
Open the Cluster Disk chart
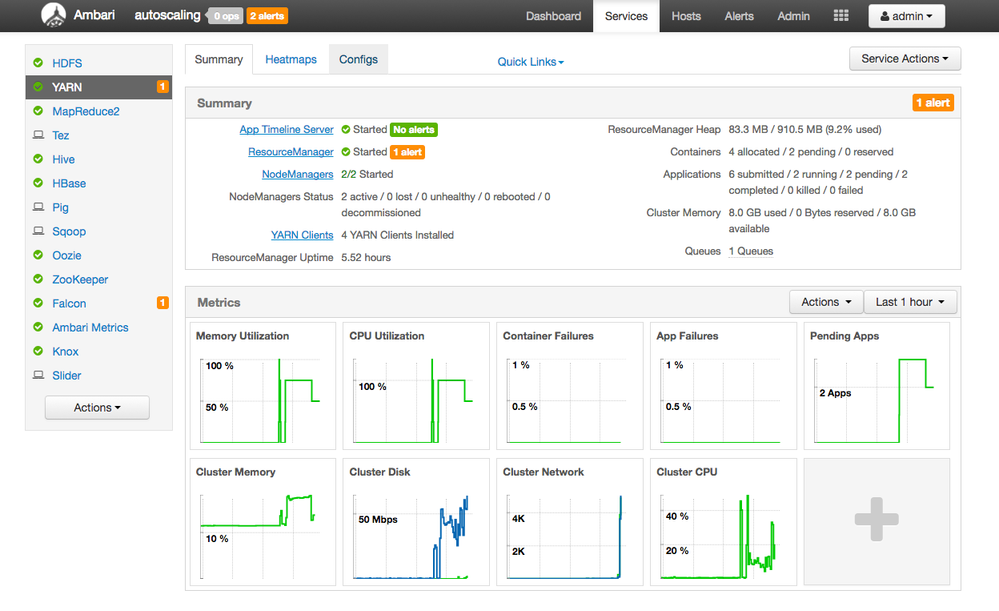[x=416, y=522]
